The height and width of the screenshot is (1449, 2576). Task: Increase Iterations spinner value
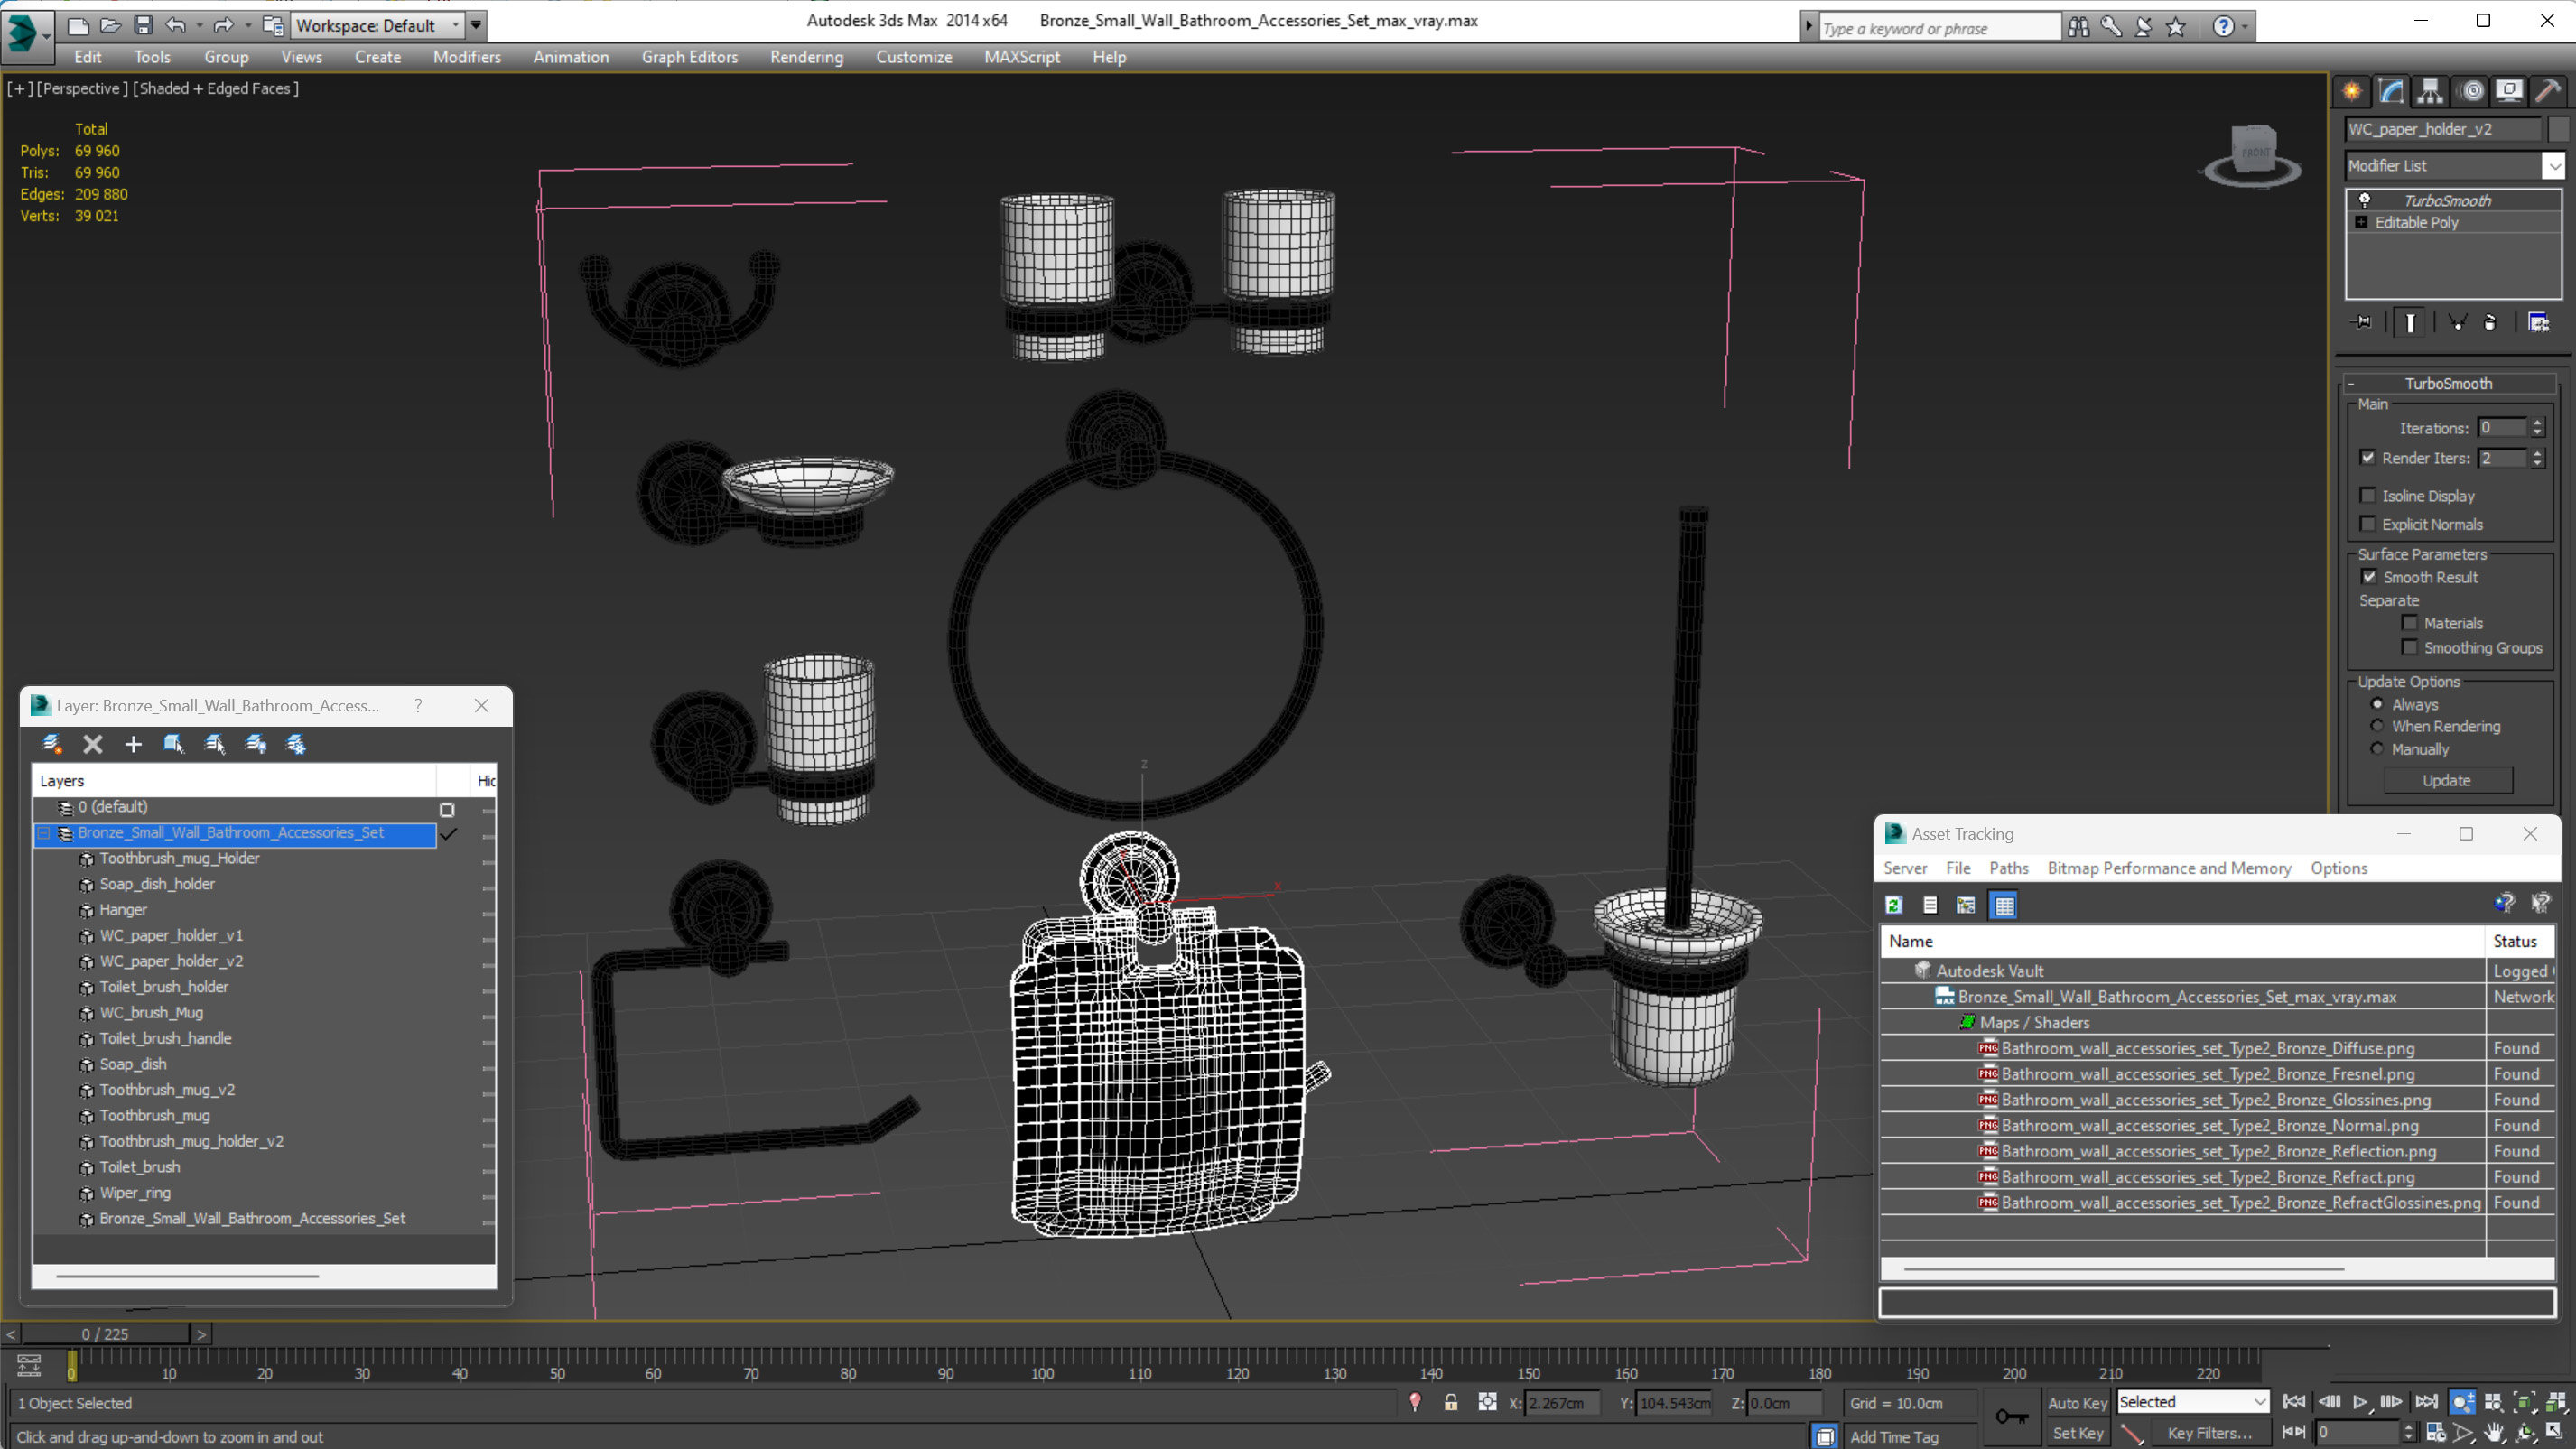tap(2537, 423)
